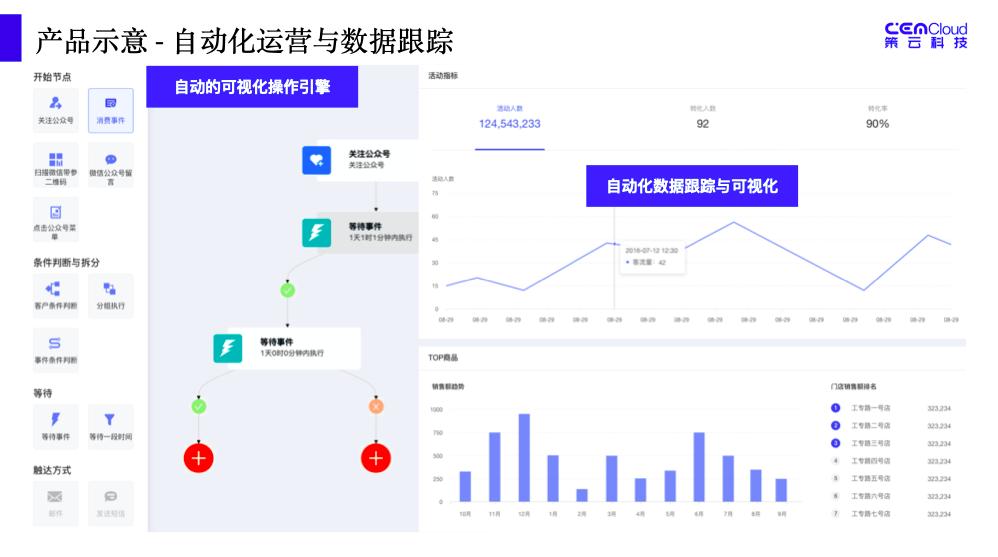
Task: Pick the 分组执行 group execution node
Action: click(111, 296)
